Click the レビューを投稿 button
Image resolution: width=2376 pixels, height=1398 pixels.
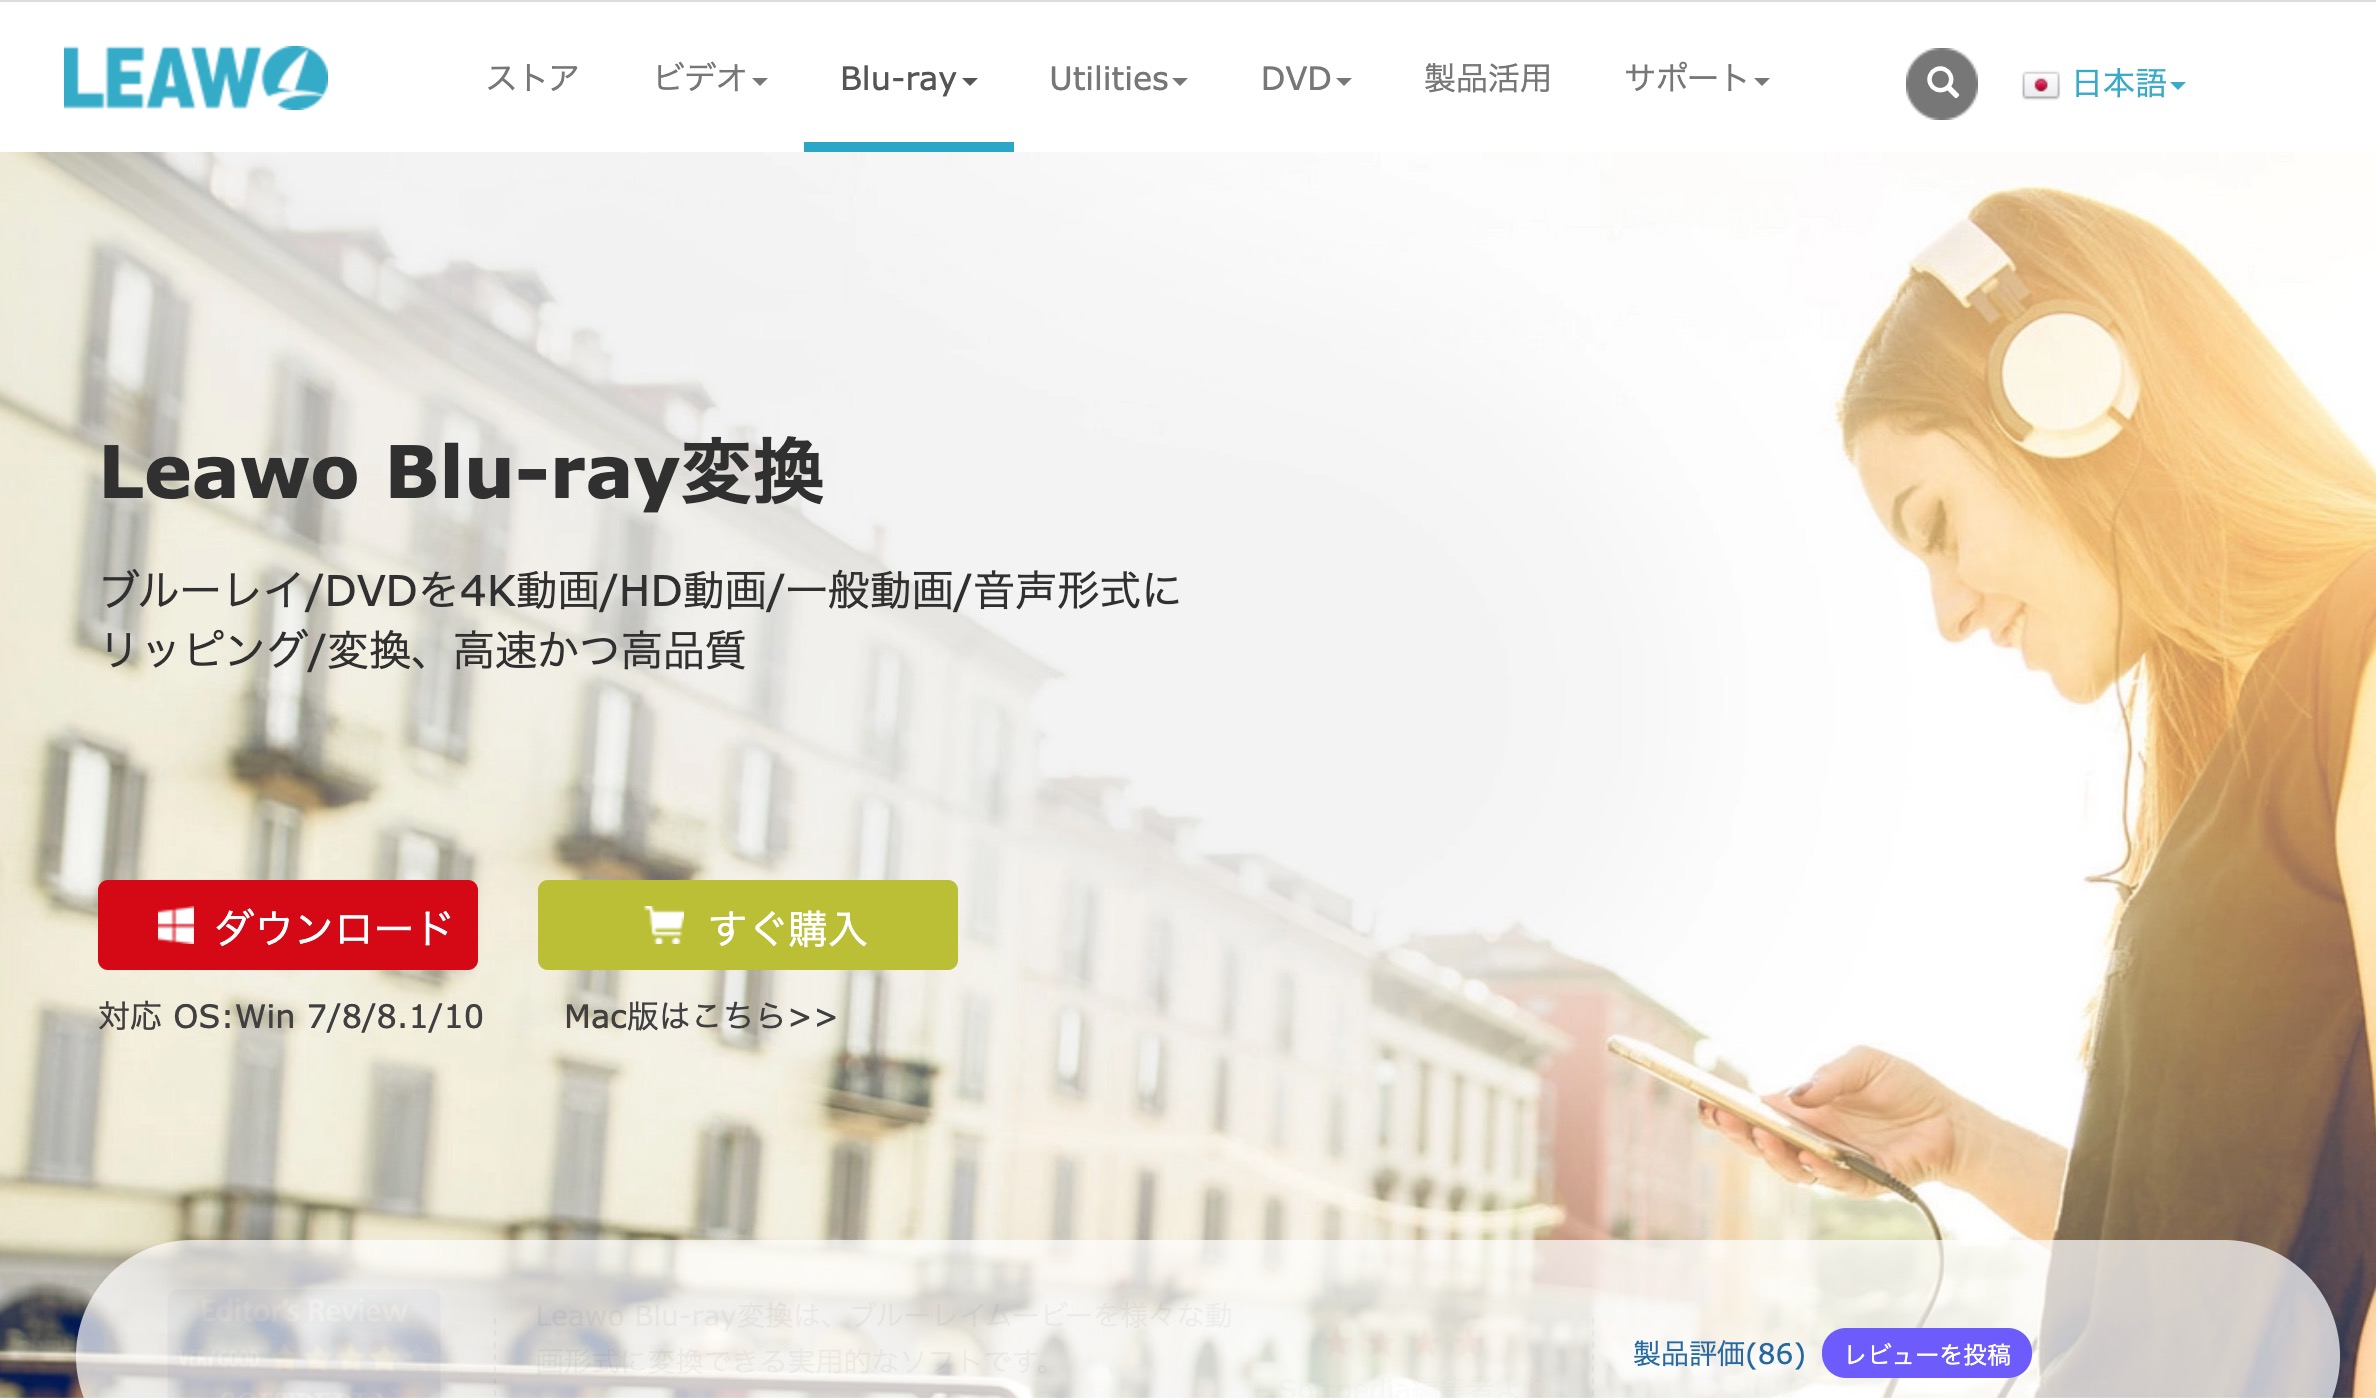[1927, 1354]
